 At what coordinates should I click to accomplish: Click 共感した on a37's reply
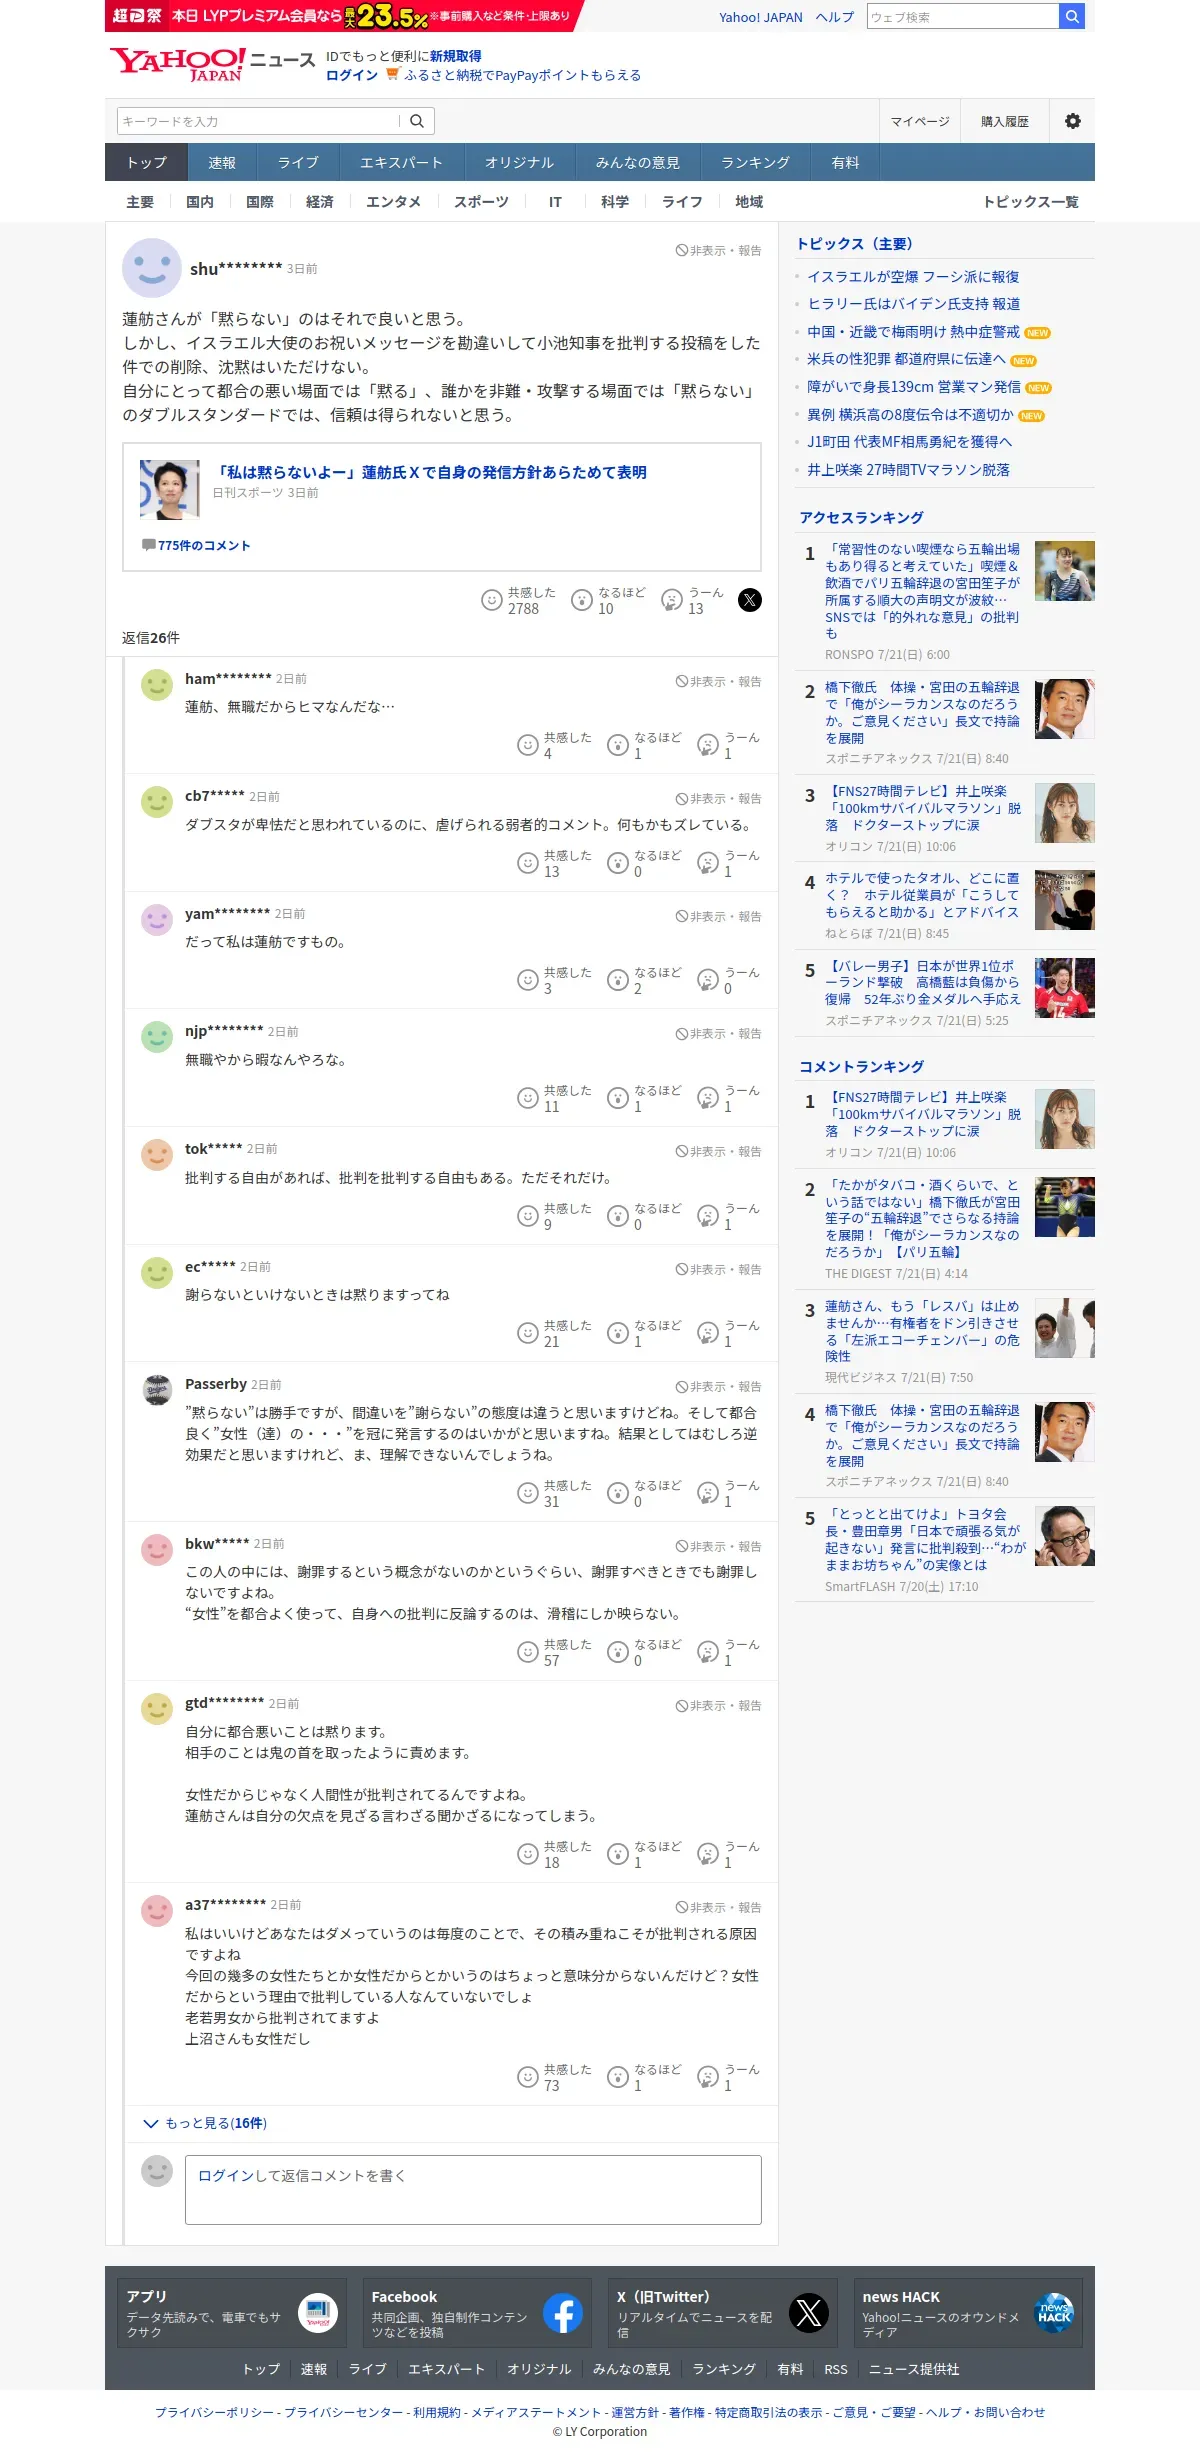(527, 2077)
